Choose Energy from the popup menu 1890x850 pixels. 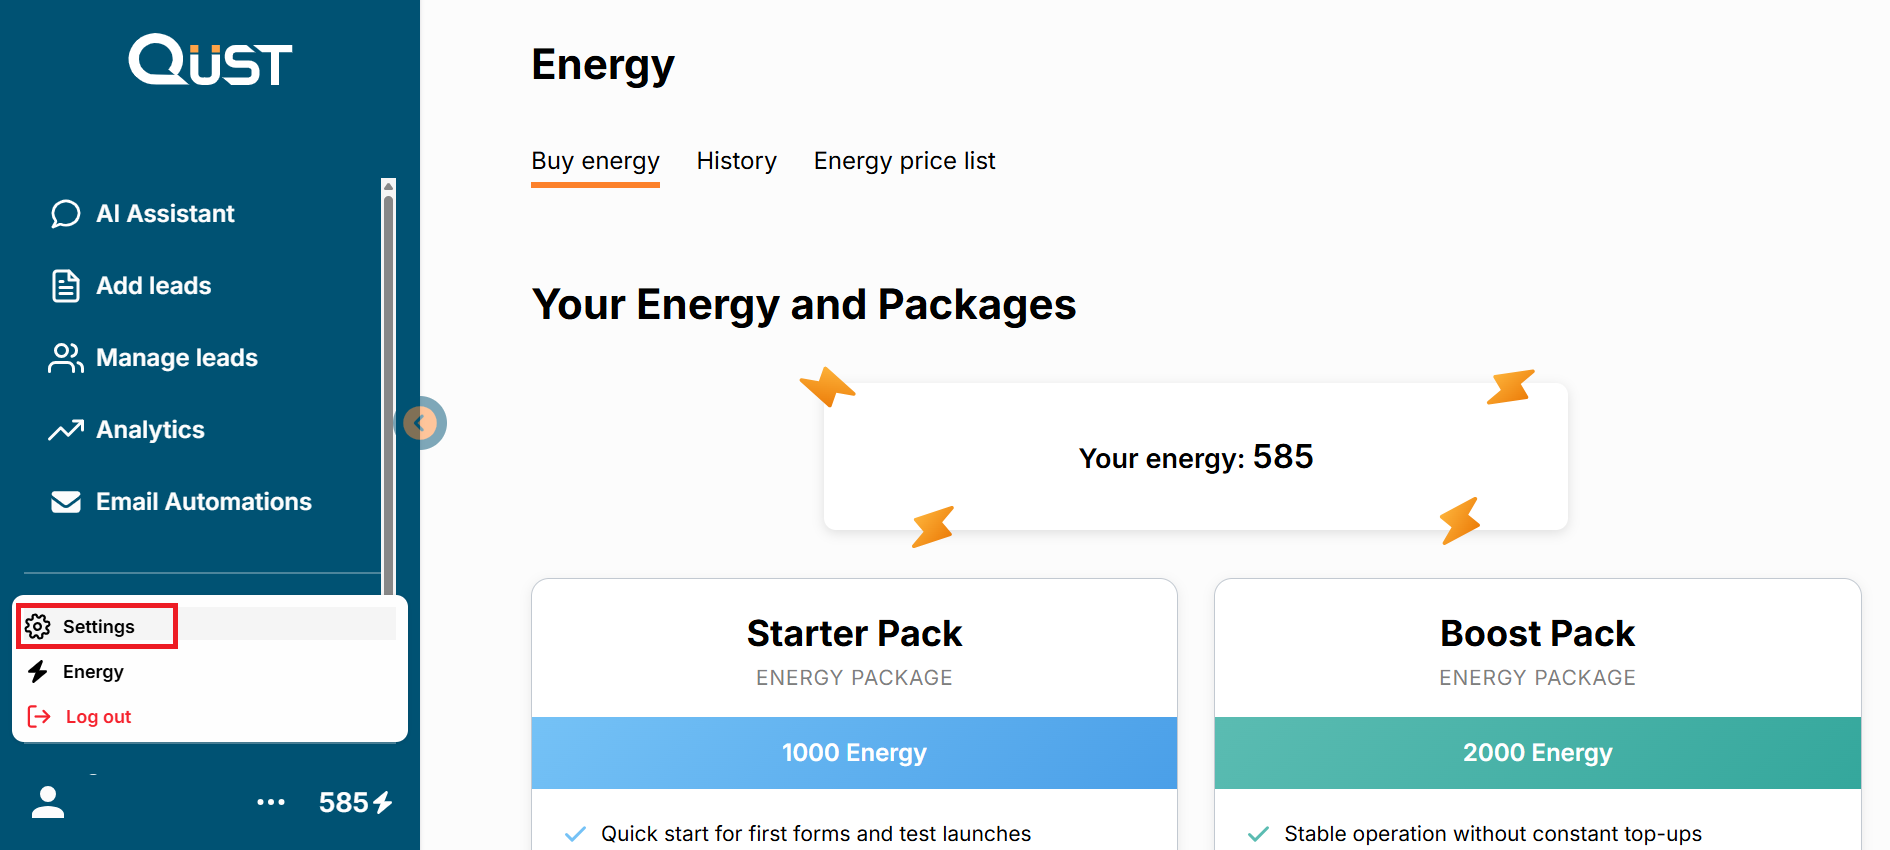click(x=93, y=672)
